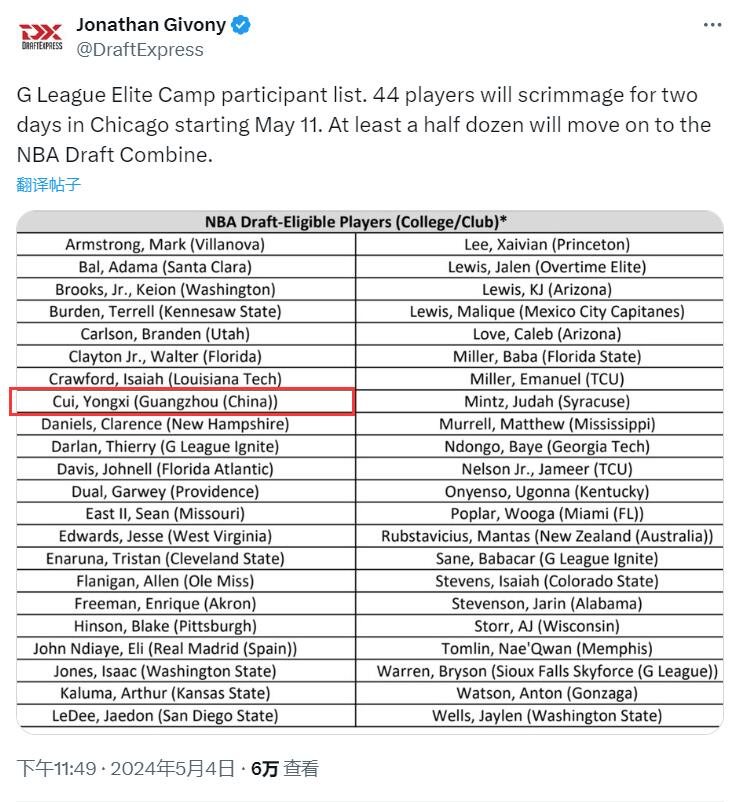744x802 pixels.
Task: Click LeDee, Jaedon (San Diego State) entry
Action: [x=165, y=716]
